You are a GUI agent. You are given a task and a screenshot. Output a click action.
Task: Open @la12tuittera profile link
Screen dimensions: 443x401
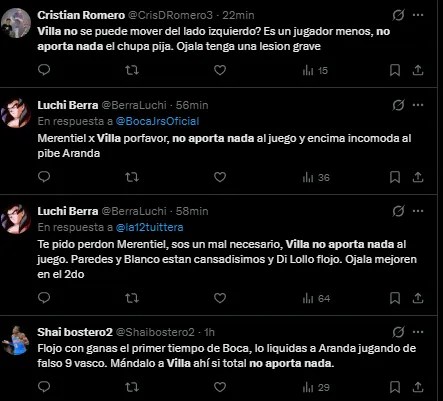click(149, 227)
